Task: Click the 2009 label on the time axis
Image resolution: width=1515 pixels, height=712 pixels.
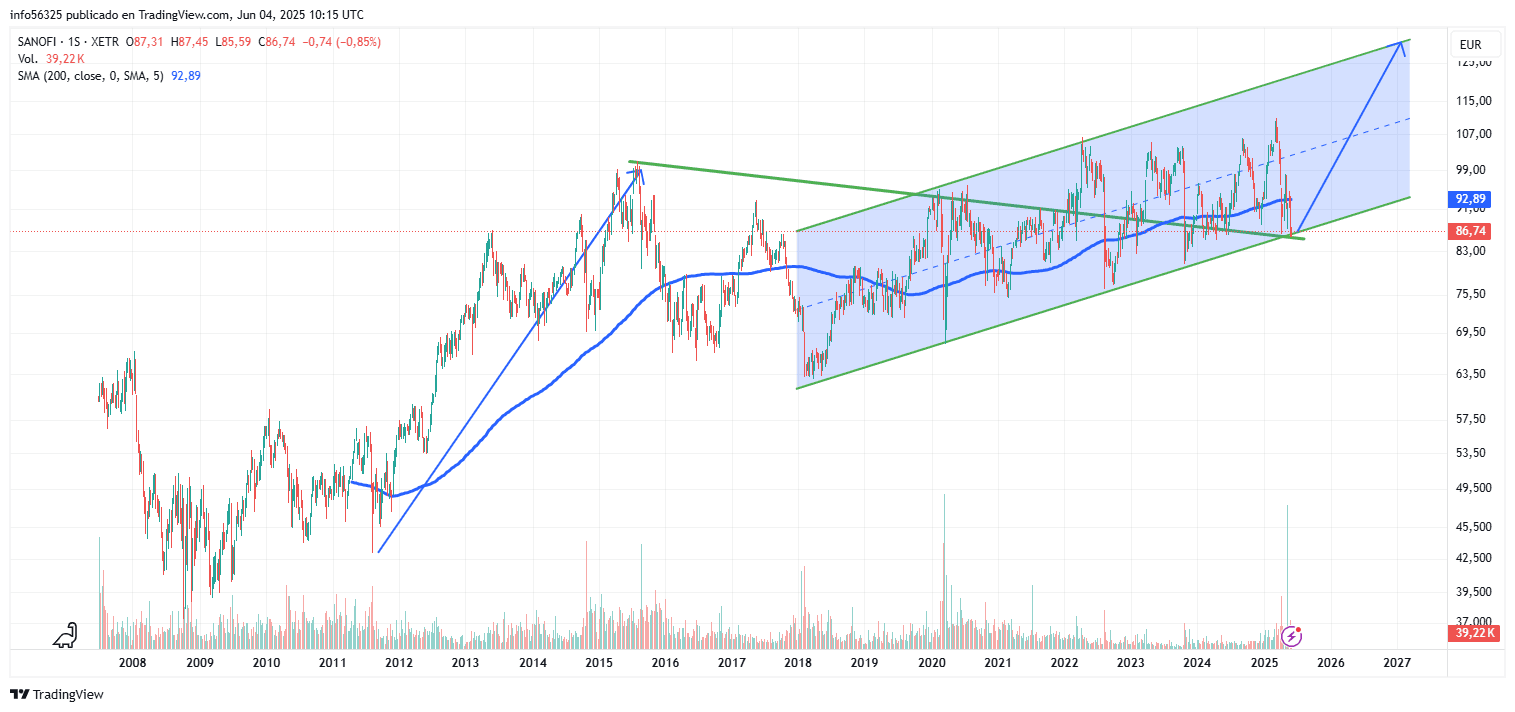Action: point(200,663)
